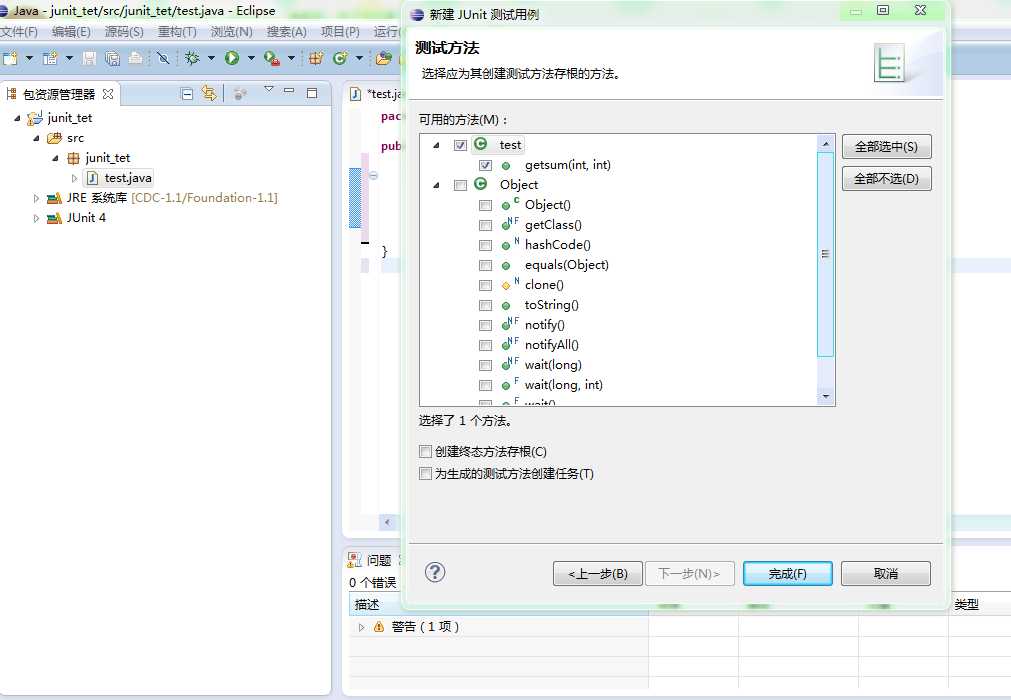Click the 完成(F) button
The width and height of the screenshot is (1011, 700).
787,573
